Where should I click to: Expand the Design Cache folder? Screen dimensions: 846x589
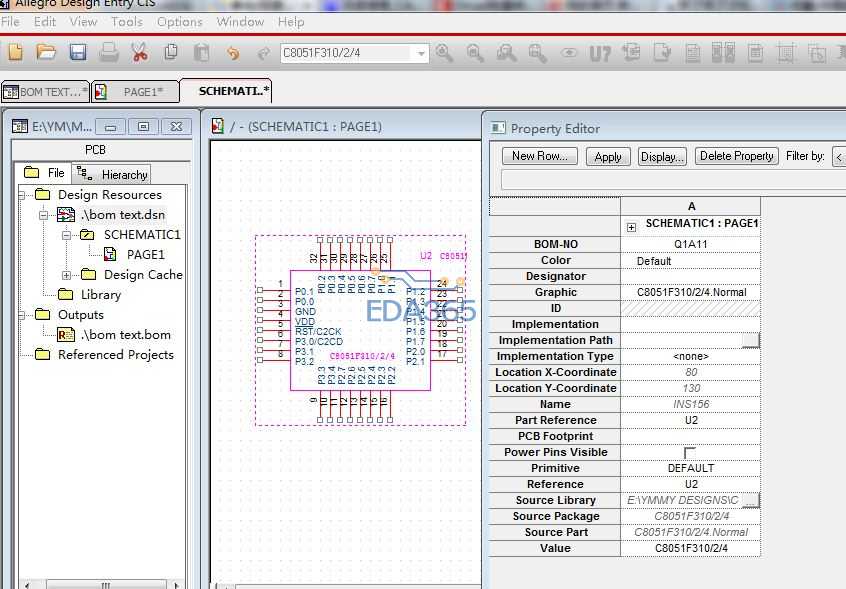point(67,275)
